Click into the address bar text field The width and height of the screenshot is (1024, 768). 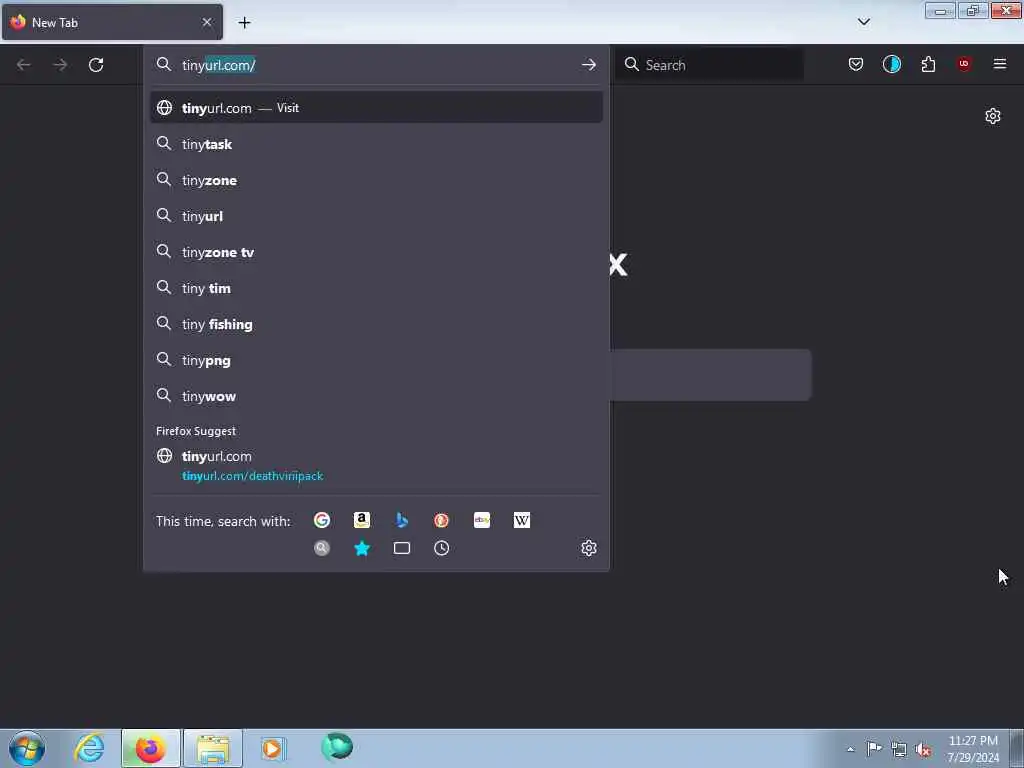[x=376, y=65]
